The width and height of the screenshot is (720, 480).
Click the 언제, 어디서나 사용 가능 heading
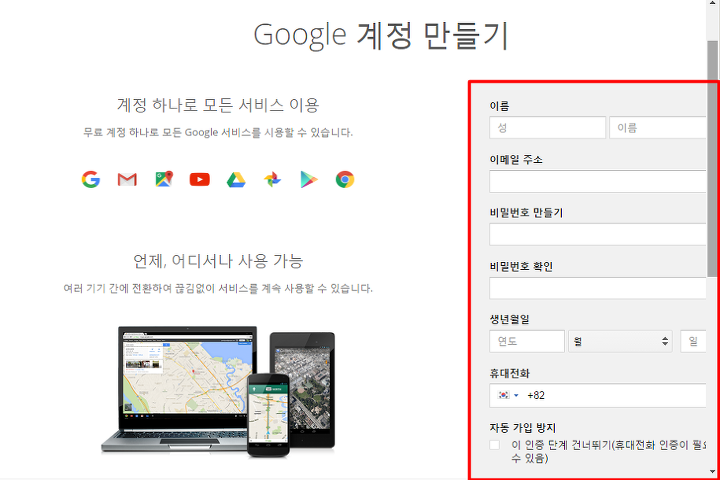click(218, 261)
